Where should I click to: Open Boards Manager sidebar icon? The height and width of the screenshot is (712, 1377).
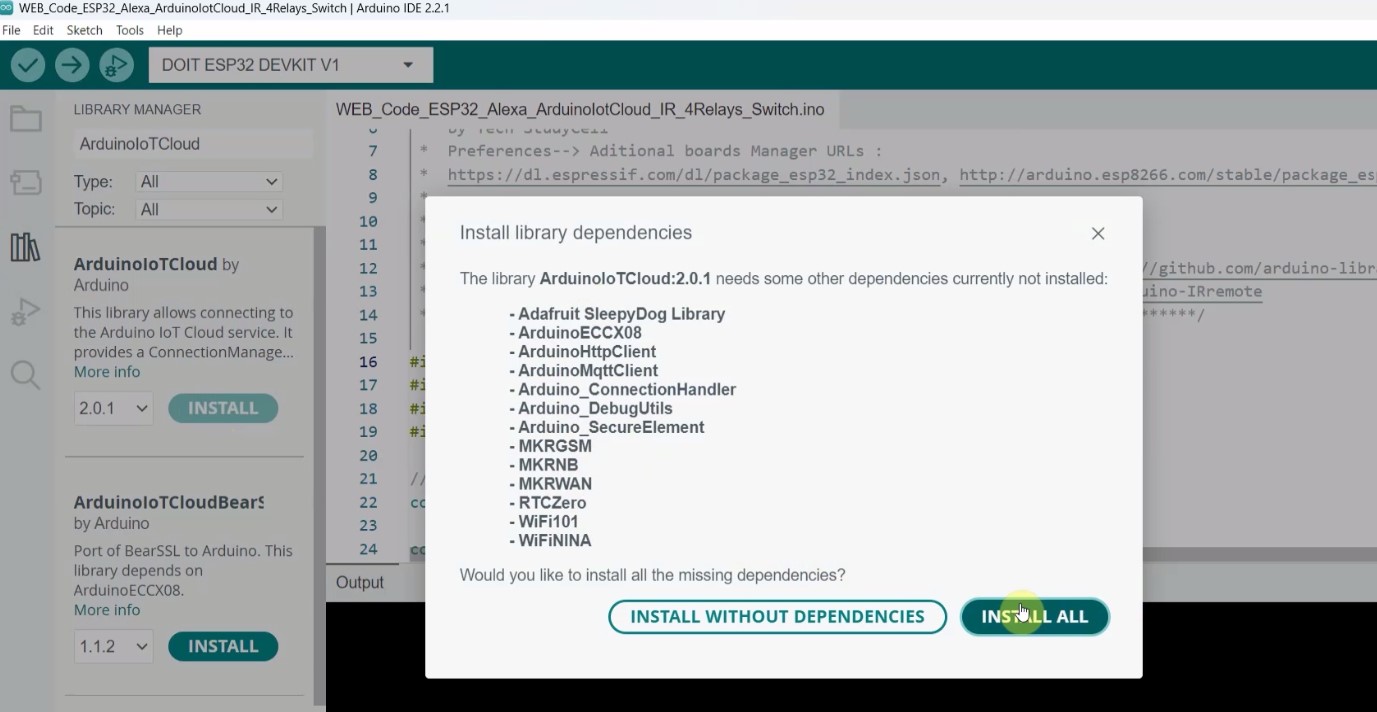25,183
